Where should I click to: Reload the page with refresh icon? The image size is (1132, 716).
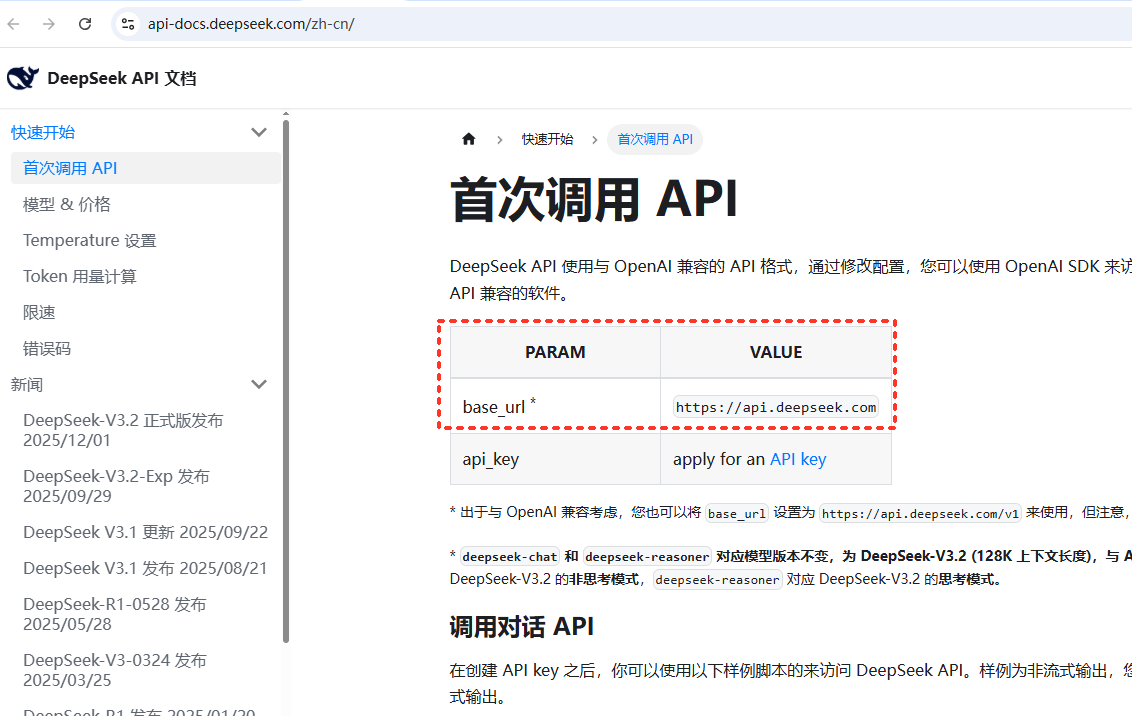(85, 24)
